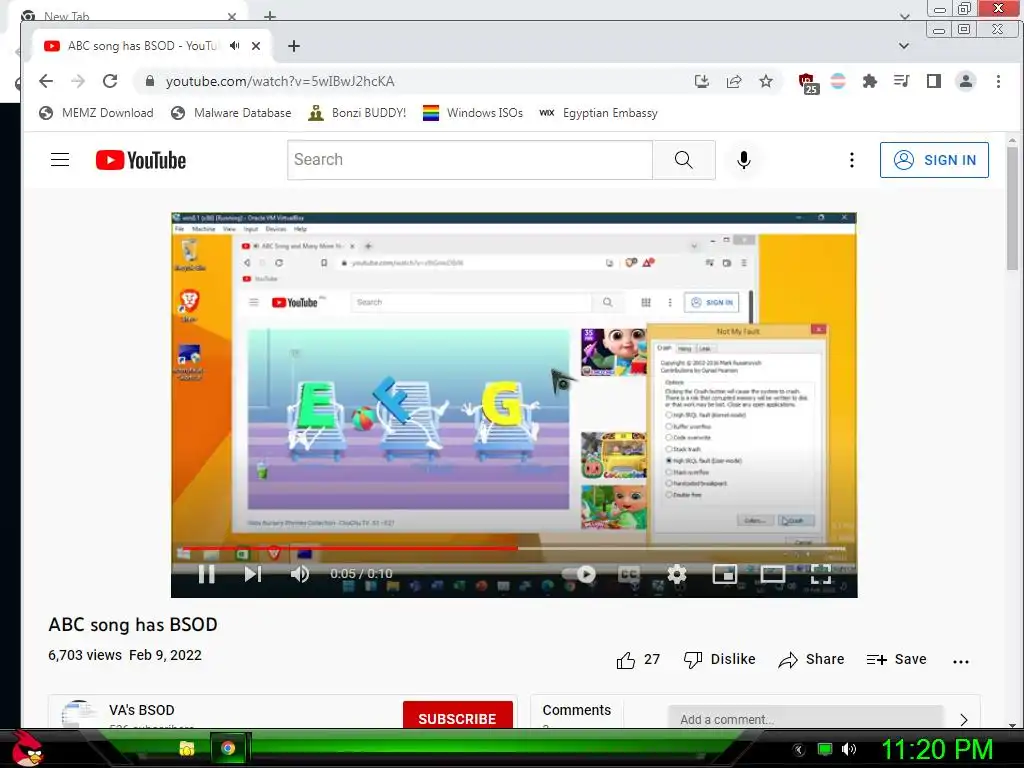This screenshot has height=768, width=1024.
Task: Click the striped flag extension icon
Action: (x=838, y=81)
